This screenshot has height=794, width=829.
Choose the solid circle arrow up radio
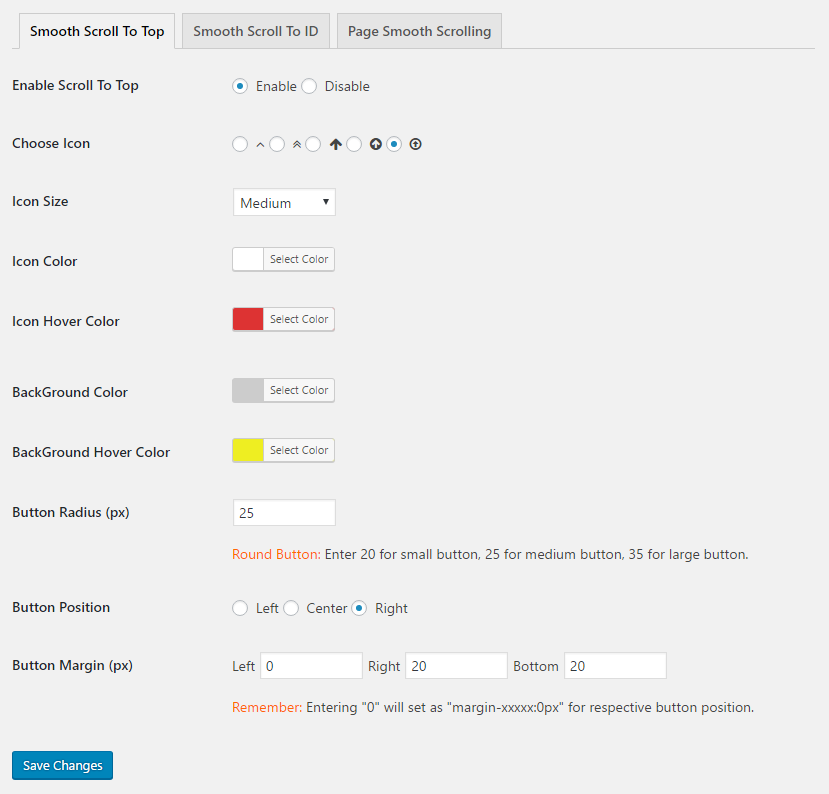tap(354, 144)
